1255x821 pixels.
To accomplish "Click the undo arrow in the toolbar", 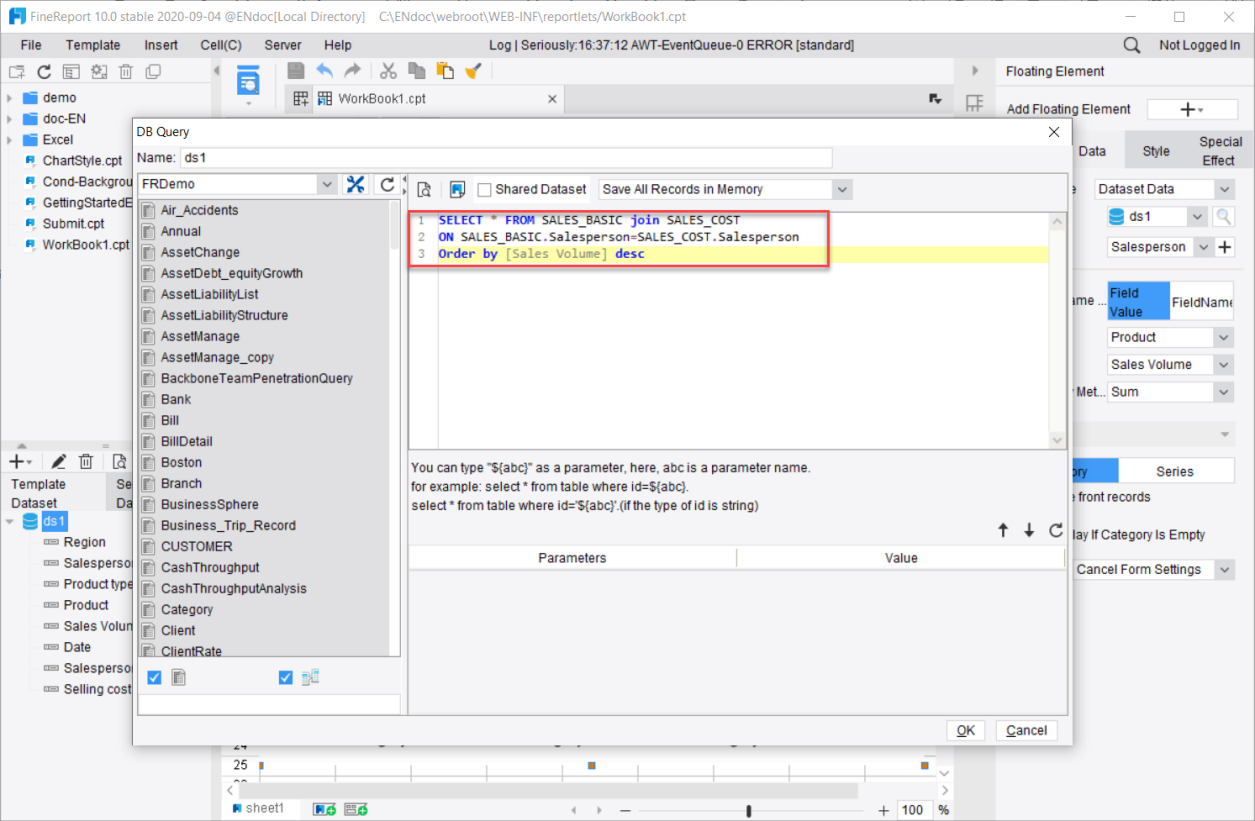I will pos(324,71).
